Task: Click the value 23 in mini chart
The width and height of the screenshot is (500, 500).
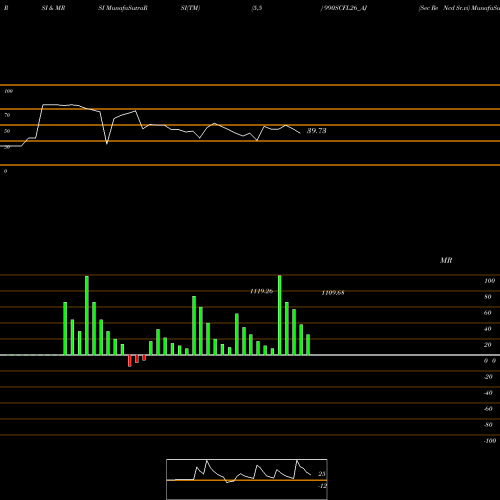Action: pos(322,474)
